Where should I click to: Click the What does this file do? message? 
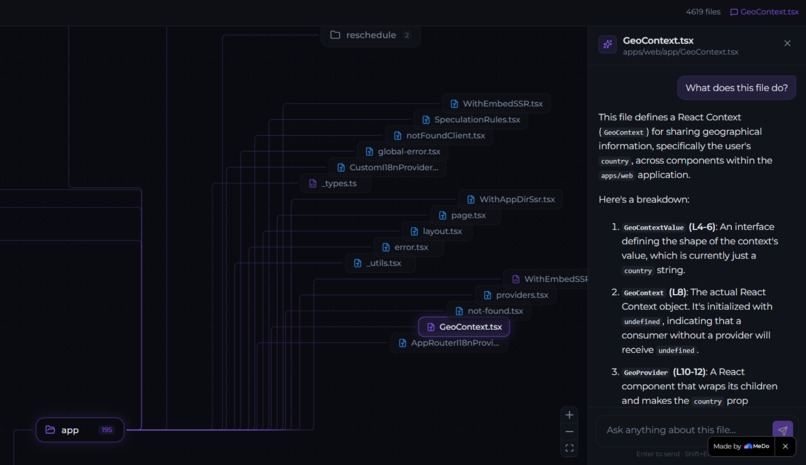[736, 88]
